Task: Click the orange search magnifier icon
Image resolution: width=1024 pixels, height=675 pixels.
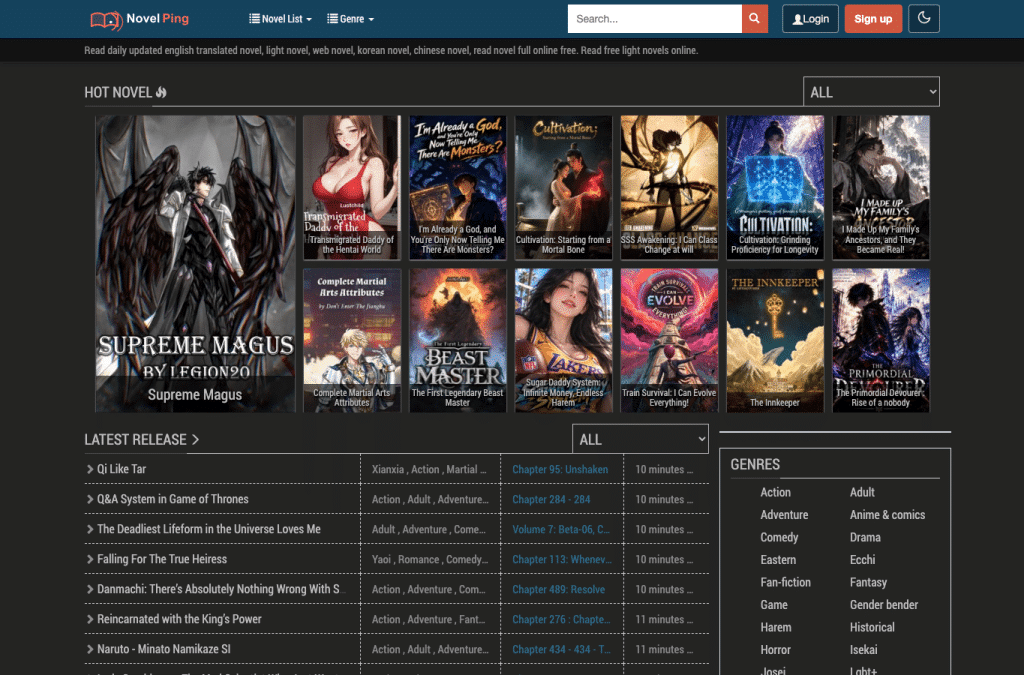Action: pyautogui.click(x=754, y=19)
